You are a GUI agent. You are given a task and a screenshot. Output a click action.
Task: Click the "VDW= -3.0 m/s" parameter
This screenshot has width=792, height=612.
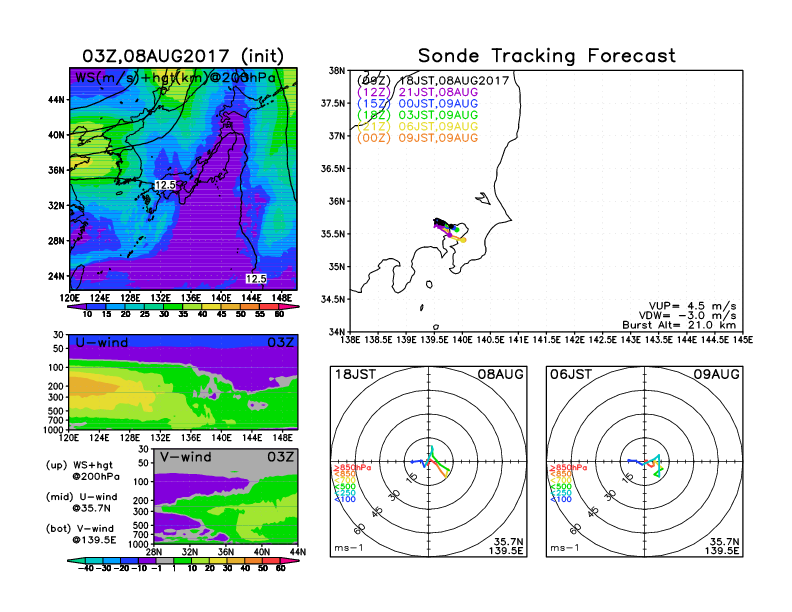point(687,316)
